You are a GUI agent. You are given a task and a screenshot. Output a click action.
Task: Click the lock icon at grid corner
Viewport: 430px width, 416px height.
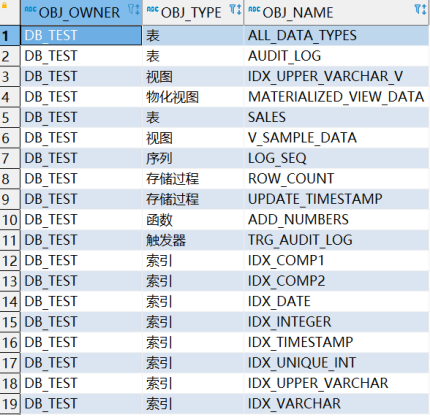(x=5, y=4)
